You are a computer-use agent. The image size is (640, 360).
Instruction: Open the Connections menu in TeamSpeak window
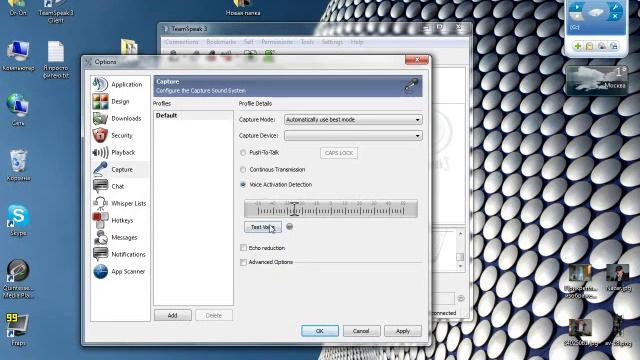point(182,42)
